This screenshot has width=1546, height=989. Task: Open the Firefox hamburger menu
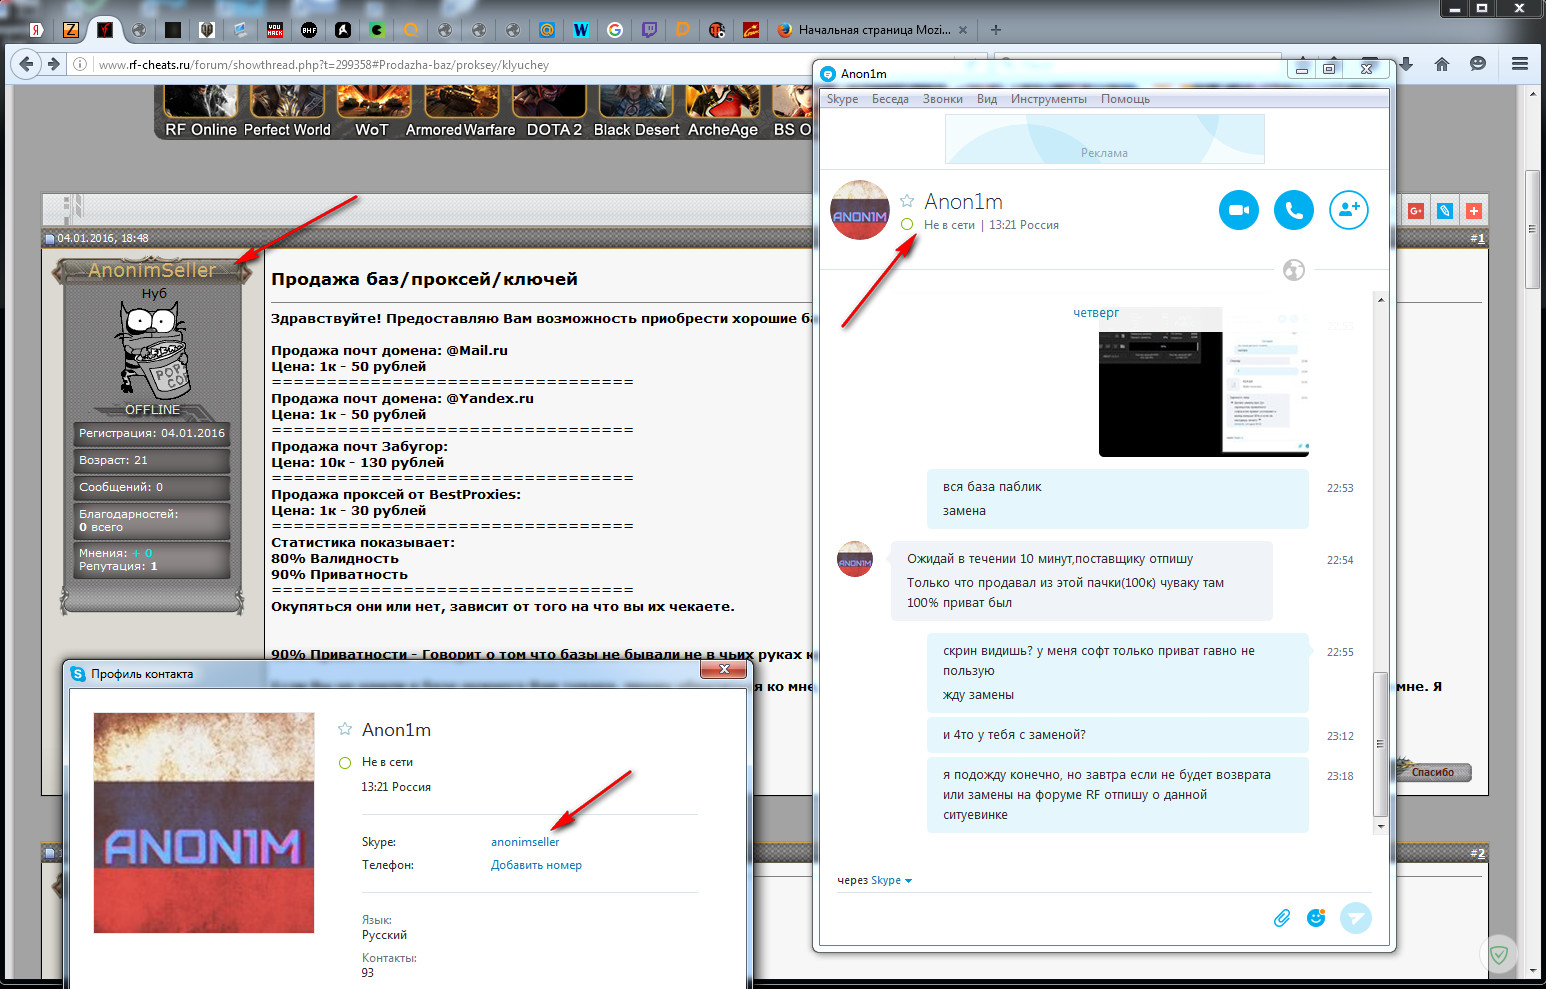1520,64
